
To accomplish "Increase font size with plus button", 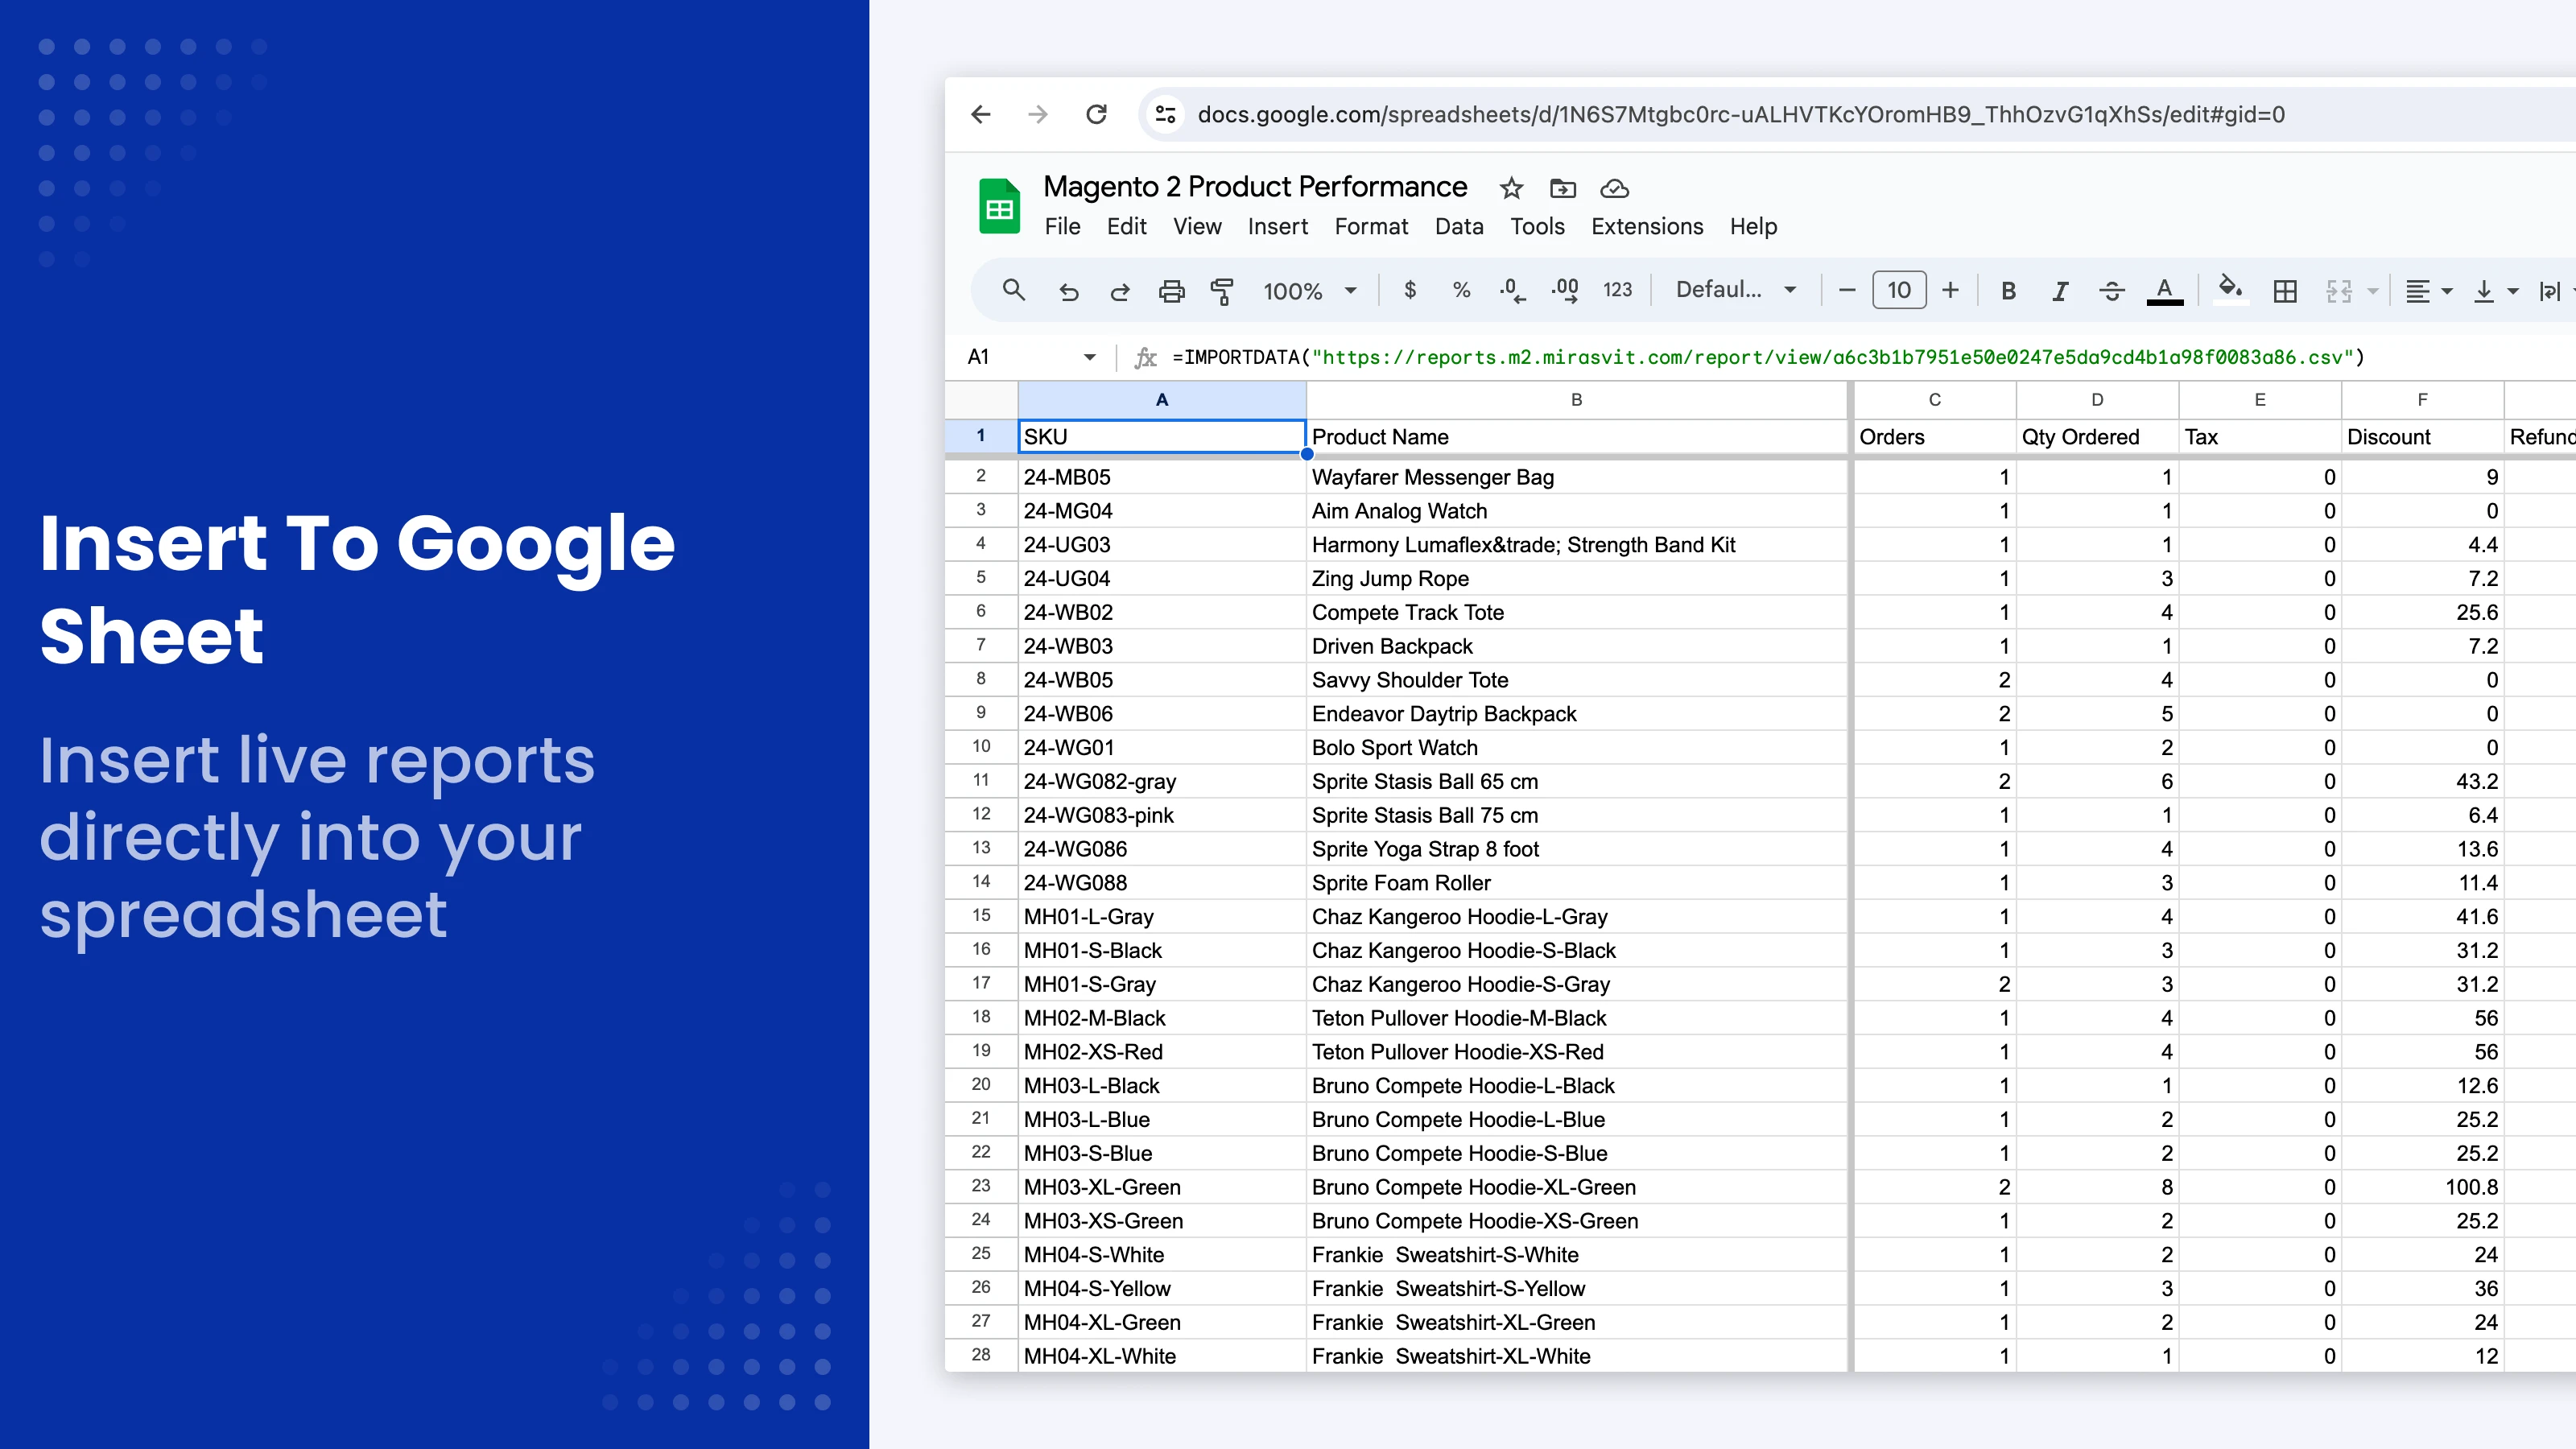I will click(1950, 290).
